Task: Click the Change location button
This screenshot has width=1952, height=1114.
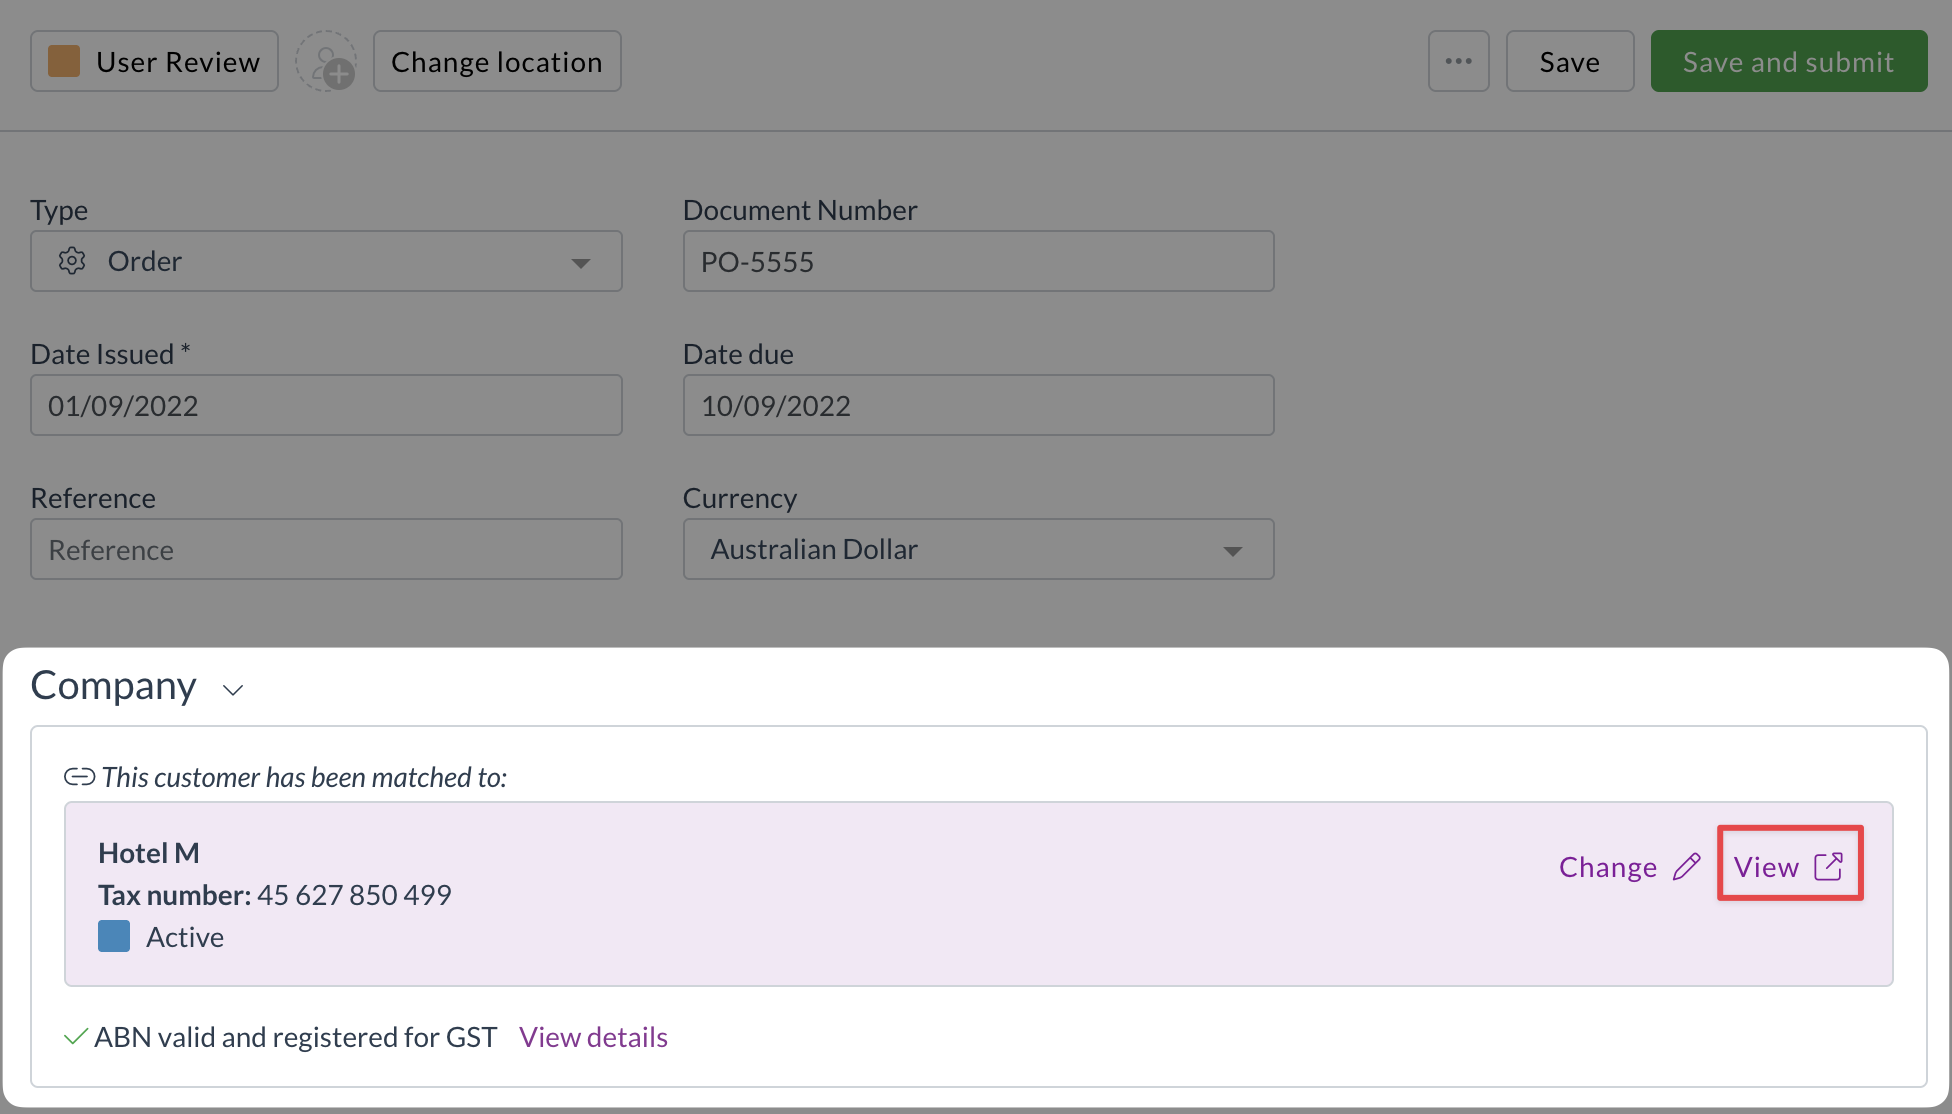Action: point(497,62)
